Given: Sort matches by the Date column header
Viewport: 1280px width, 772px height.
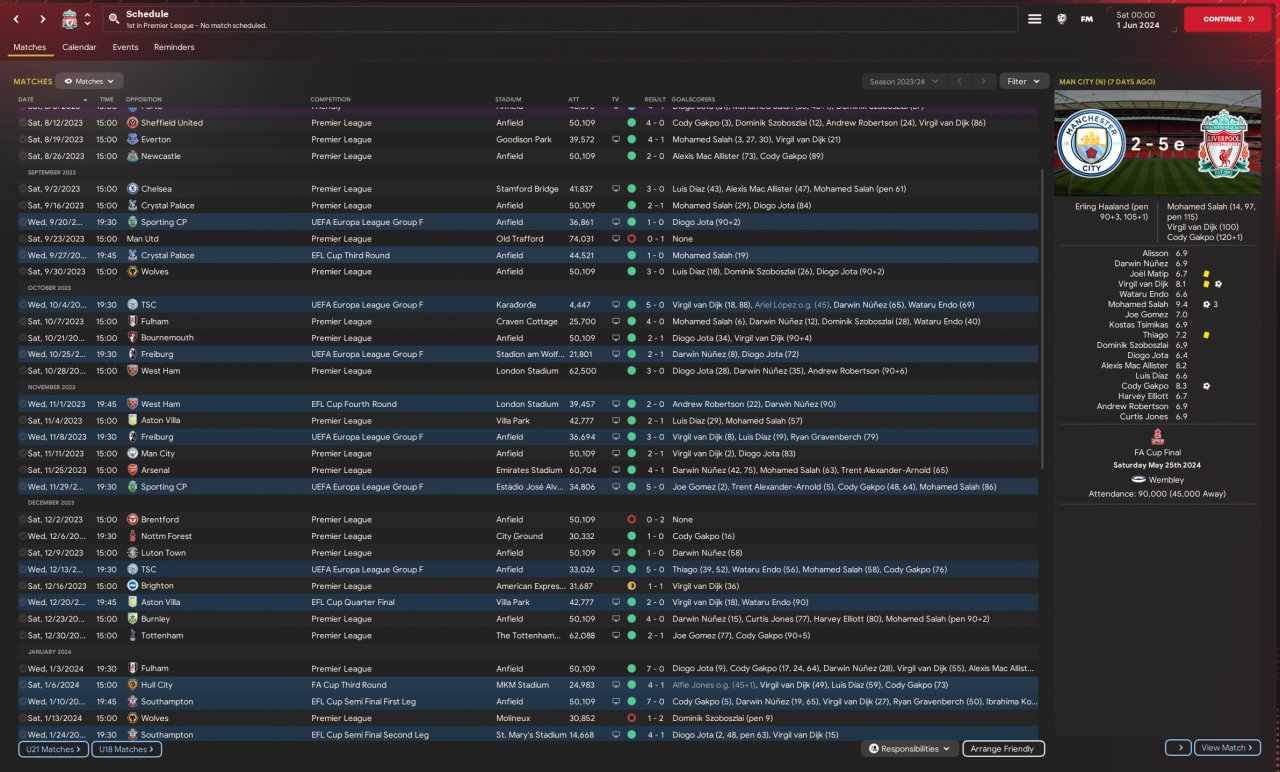Looking at the screenshot, I should (x=26, y=99).
